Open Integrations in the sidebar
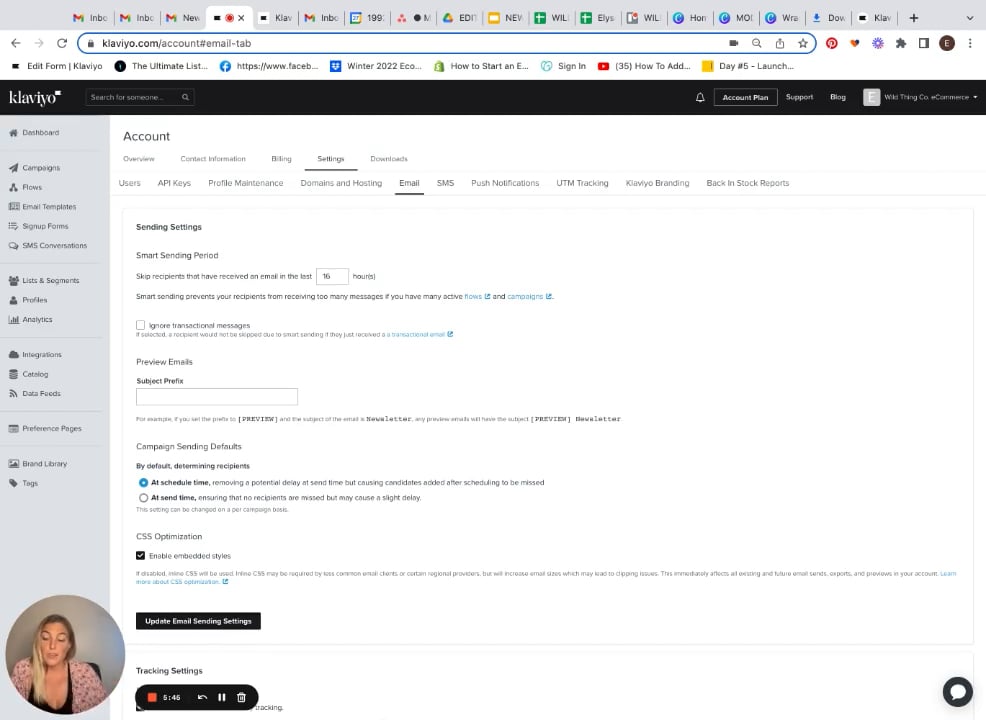Viewport: 986px width, 720px height. pyautogui.click(x=35, y=355)
